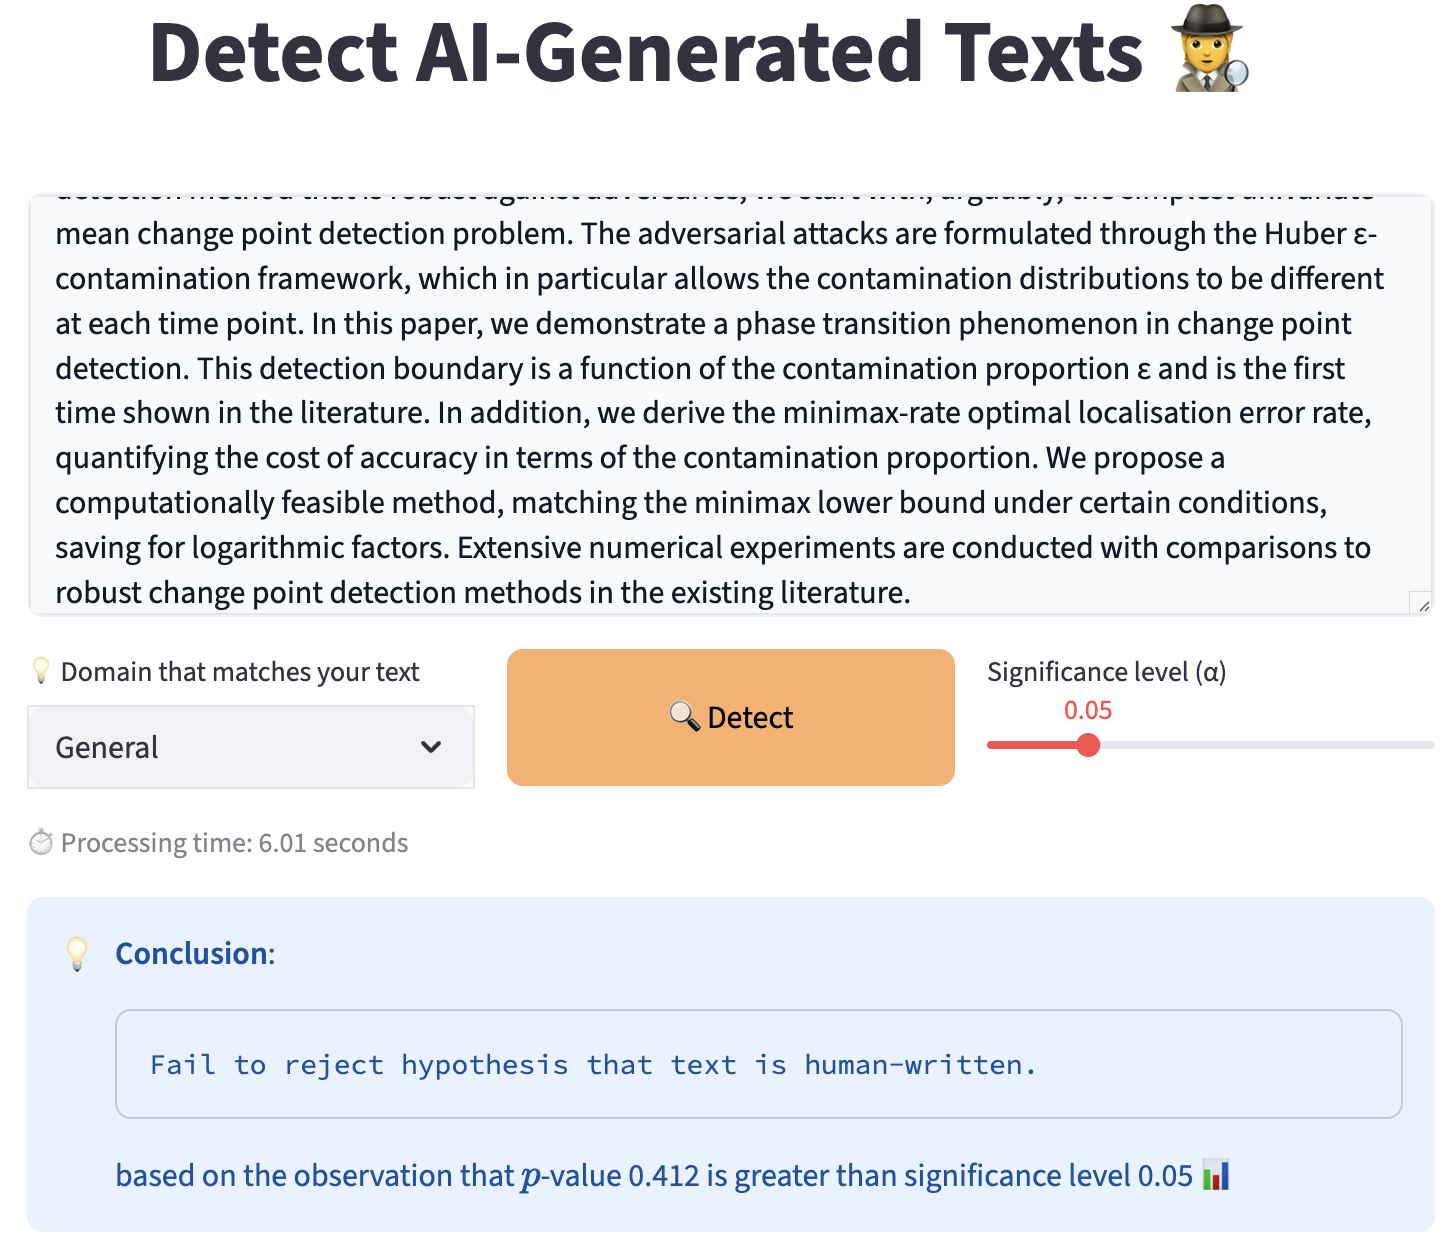Click the detective emoji in the title
The image size is (1450, 1244).
(1210, 50)
